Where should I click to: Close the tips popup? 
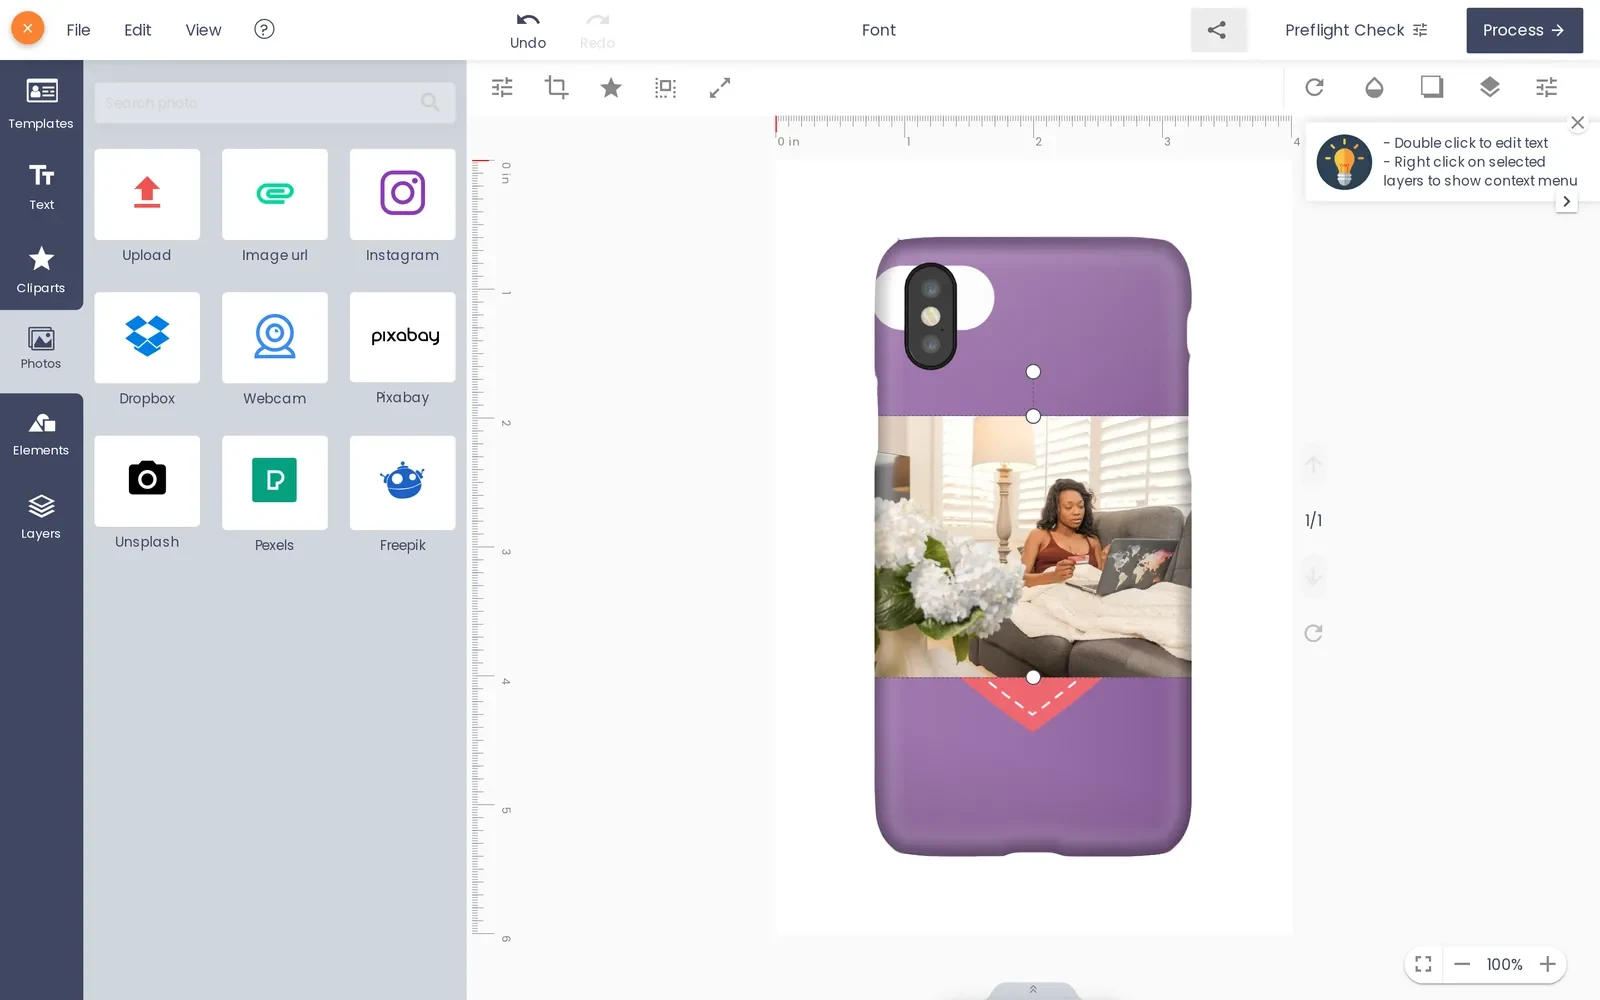[x=1578, y=122]
